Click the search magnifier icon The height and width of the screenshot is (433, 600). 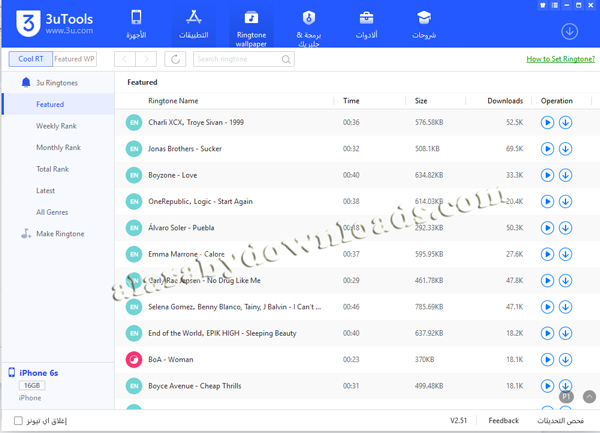tap(286, 60)
